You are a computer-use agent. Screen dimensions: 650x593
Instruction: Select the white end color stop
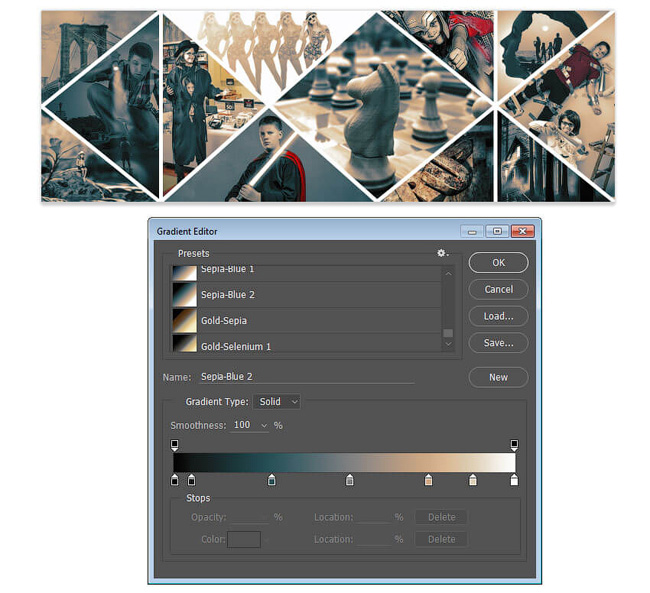coord(514,479)
